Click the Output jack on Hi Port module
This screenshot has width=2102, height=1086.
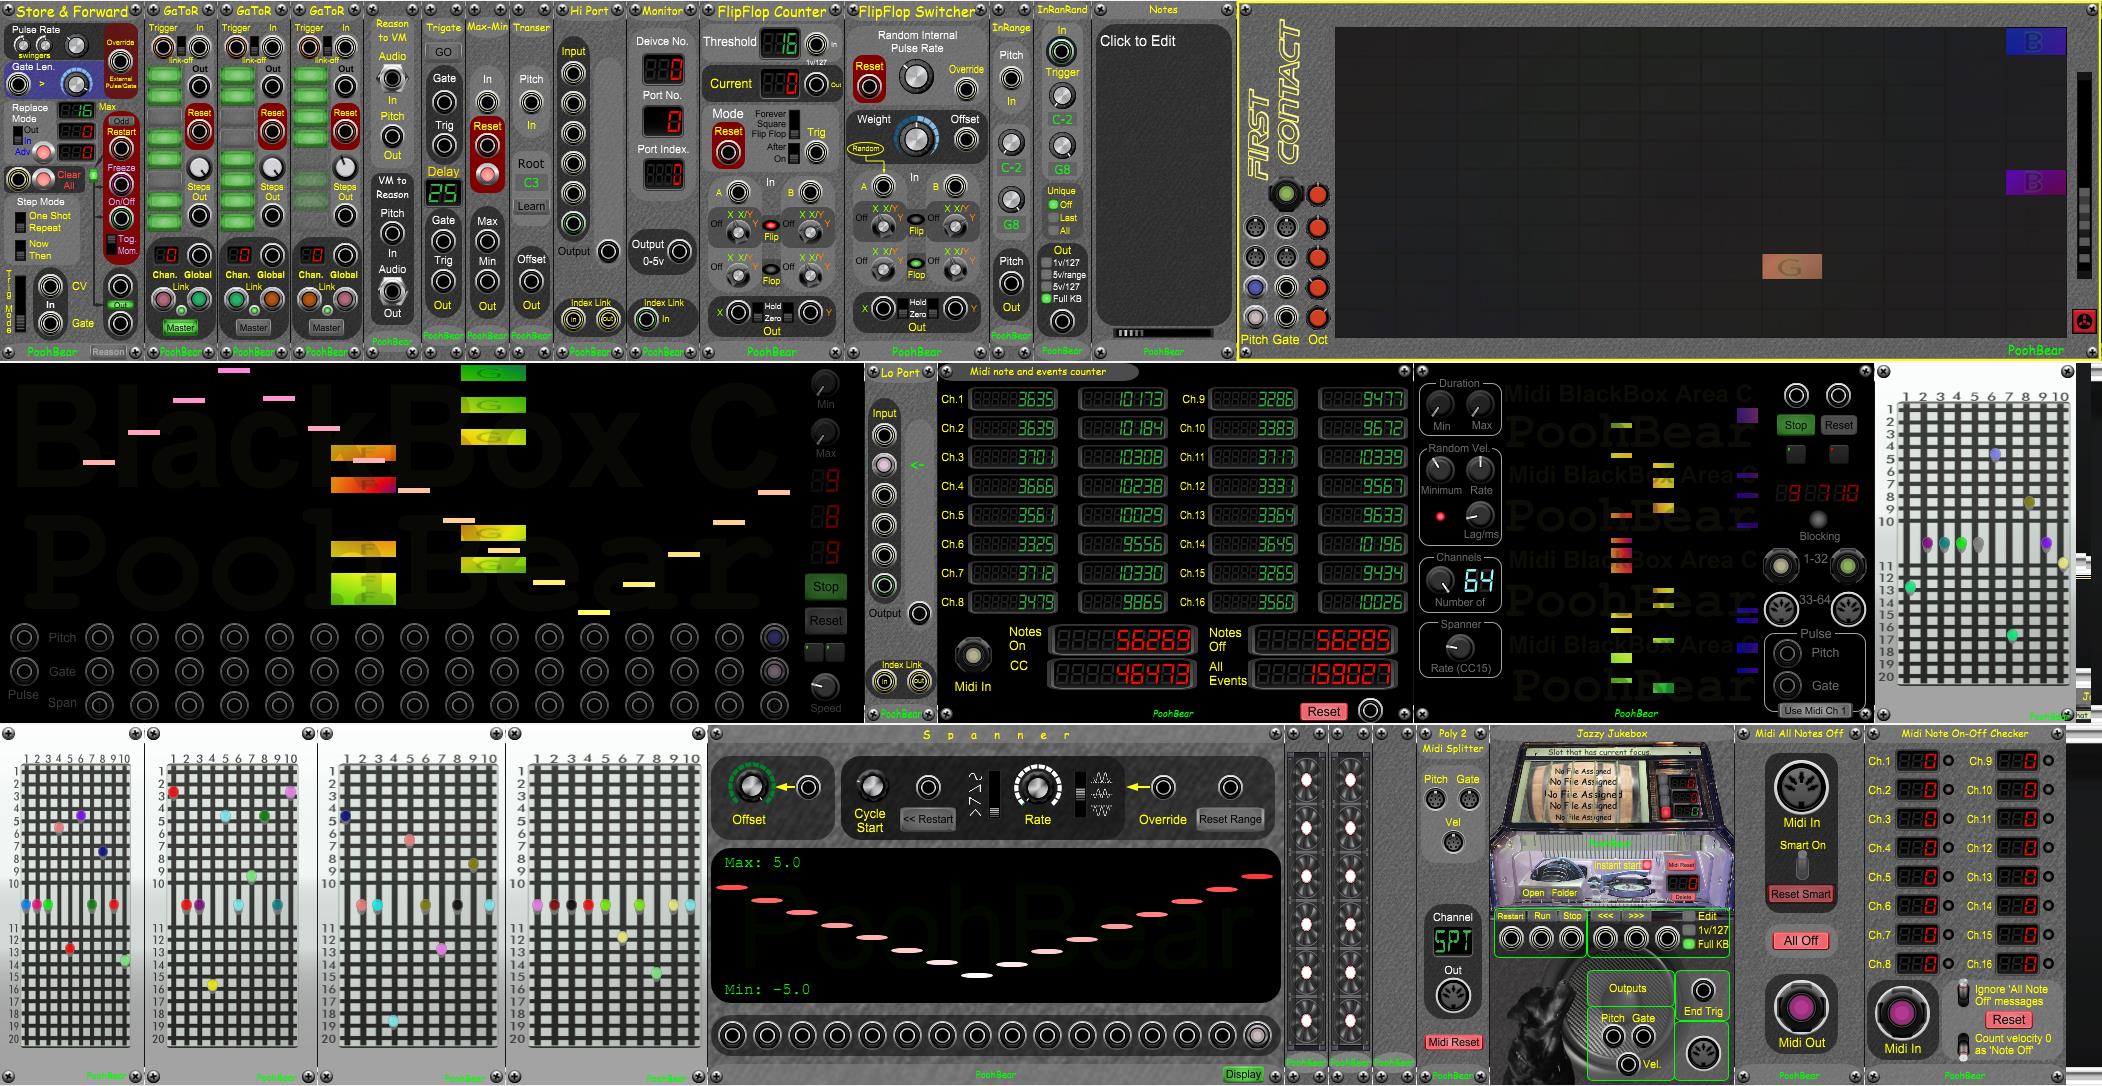[608, 251]
